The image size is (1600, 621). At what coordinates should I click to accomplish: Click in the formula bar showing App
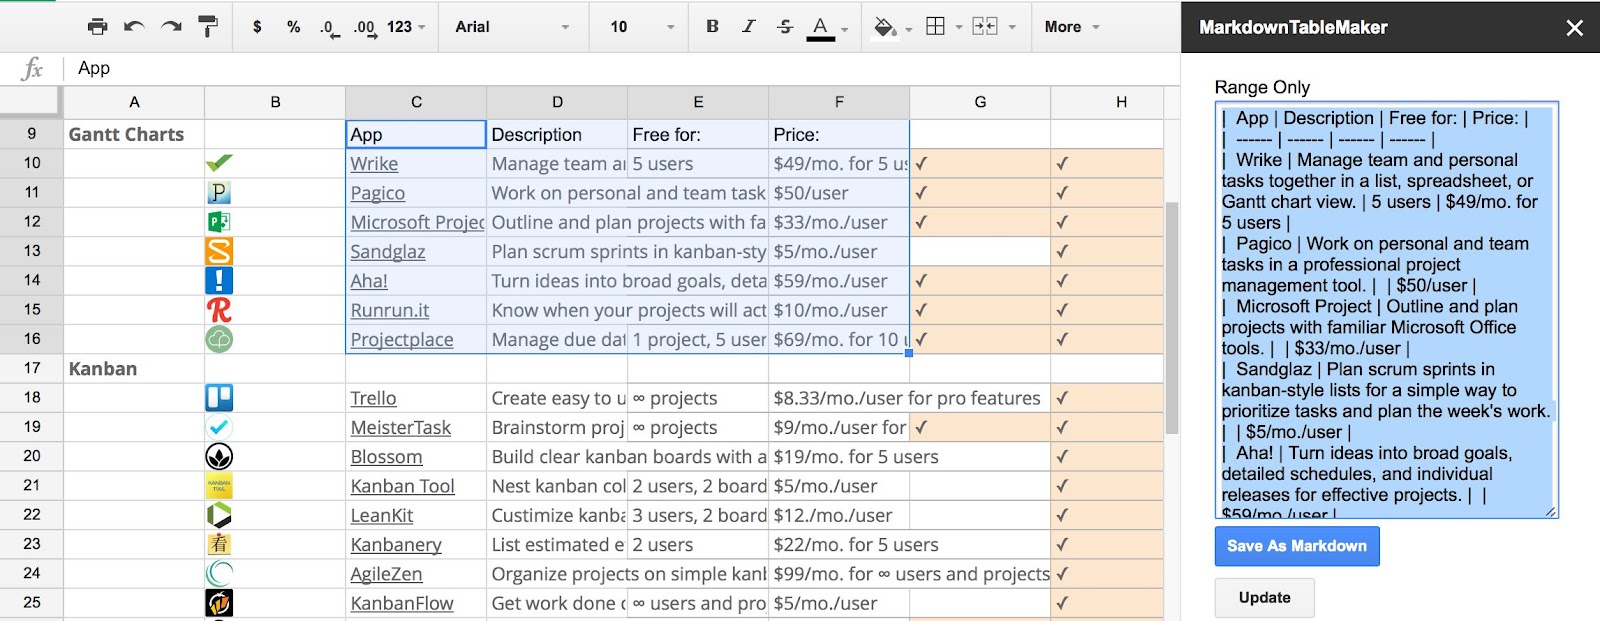point(620,68)
